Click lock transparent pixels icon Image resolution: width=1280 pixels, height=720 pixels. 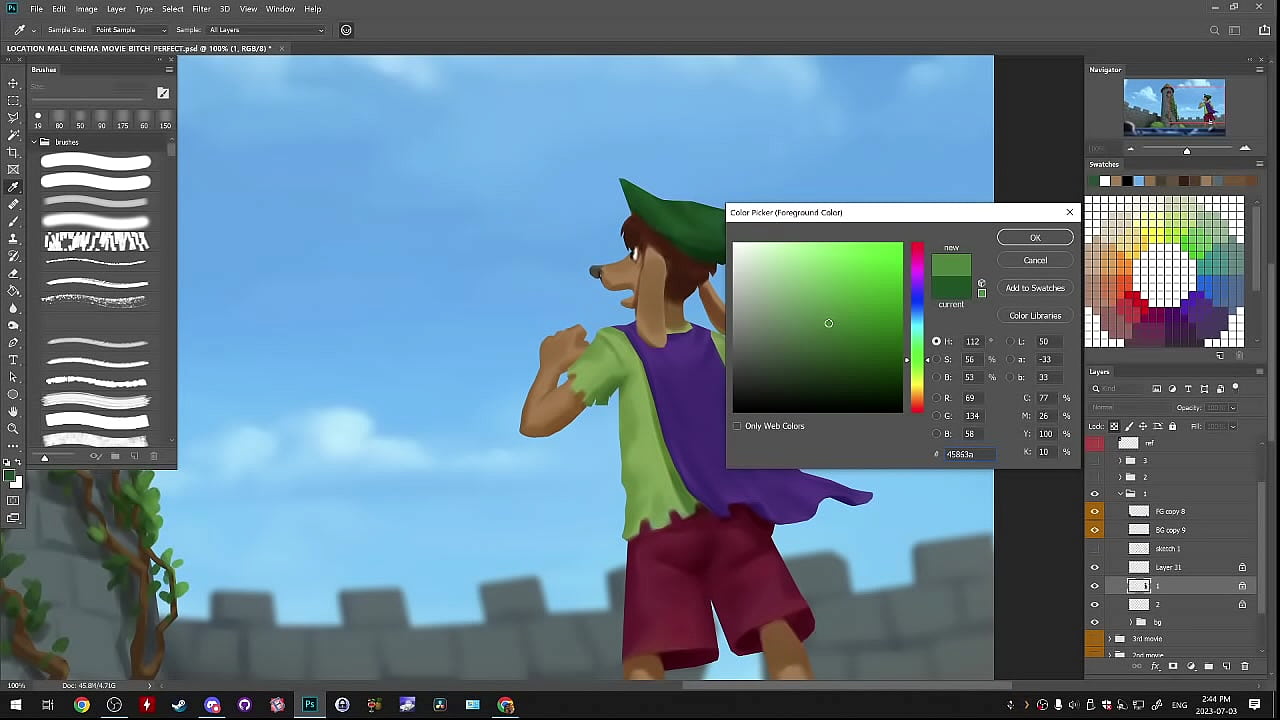pyautogui.click(x=1114, y=427)
